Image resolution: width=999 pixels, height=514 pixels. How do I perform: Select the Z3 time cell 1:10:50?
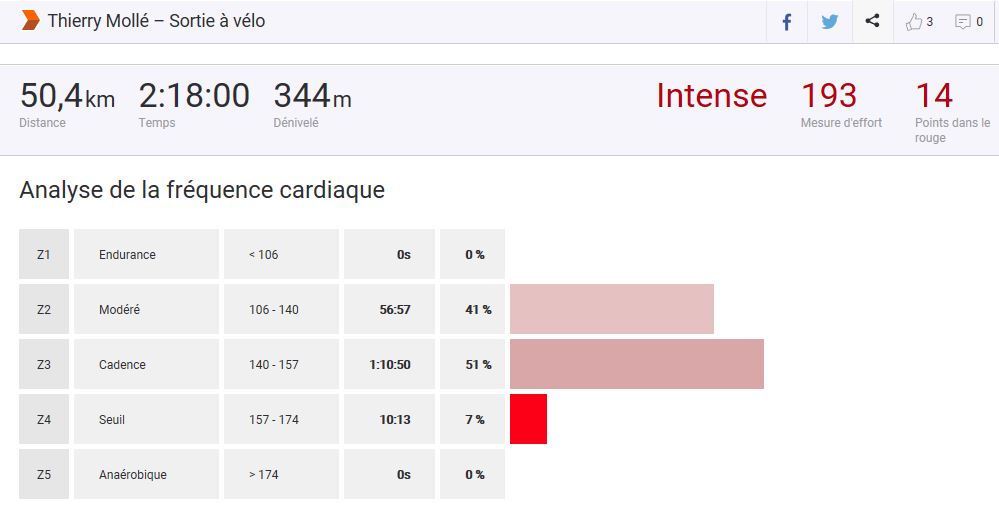(x=390, y=364)
